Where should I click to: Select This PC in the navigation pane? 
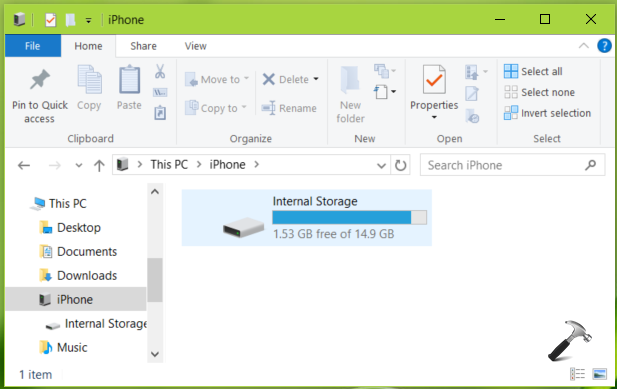tap(67, 203)
